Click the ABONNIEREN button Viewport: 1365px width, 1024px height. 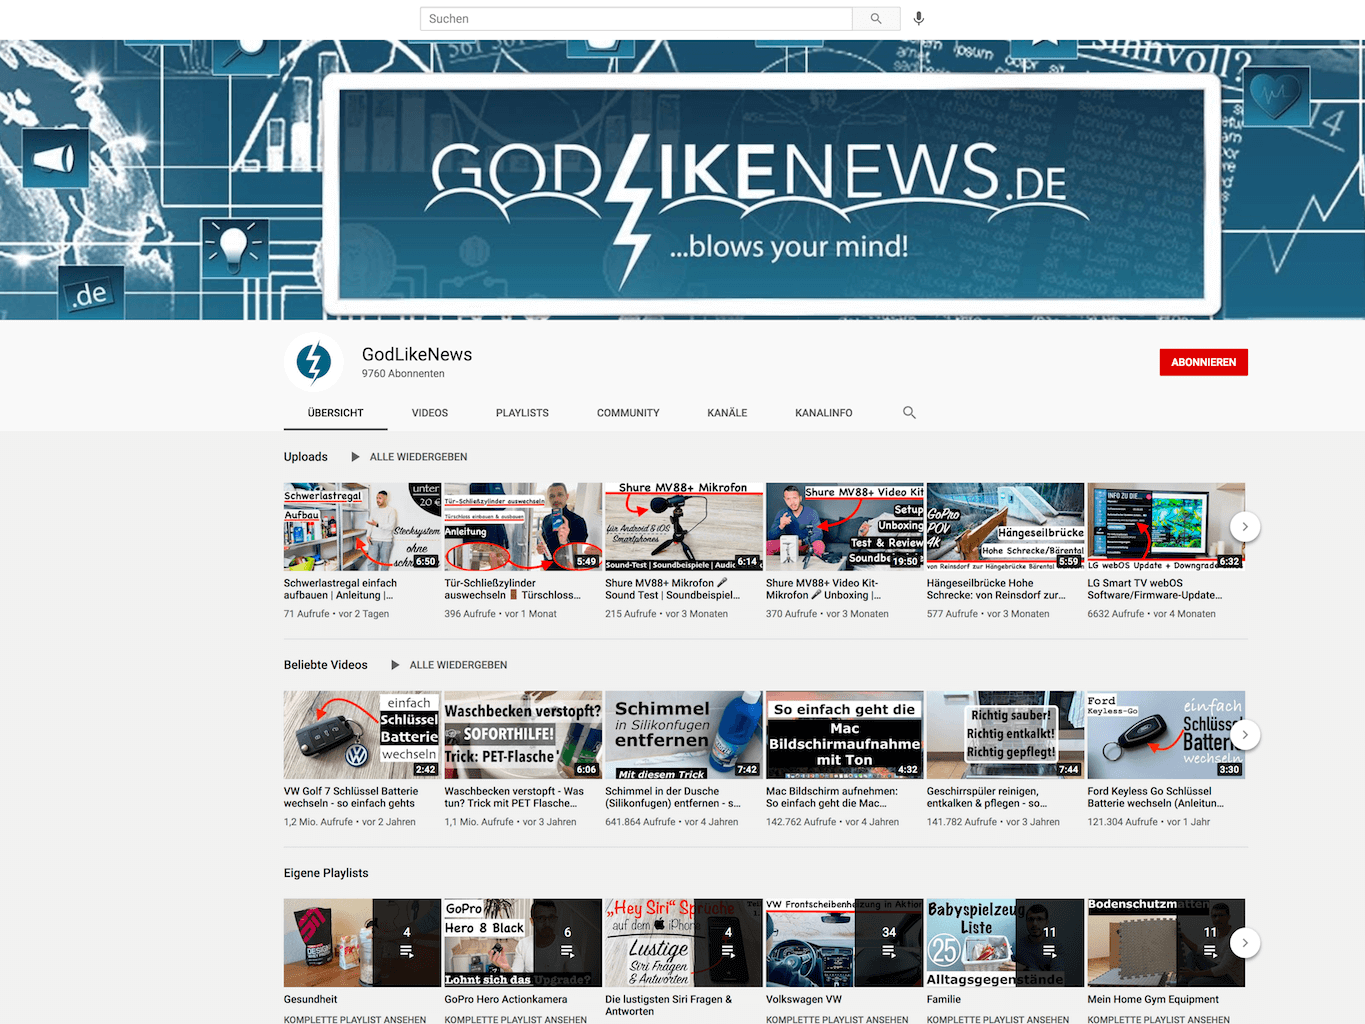1203,362
